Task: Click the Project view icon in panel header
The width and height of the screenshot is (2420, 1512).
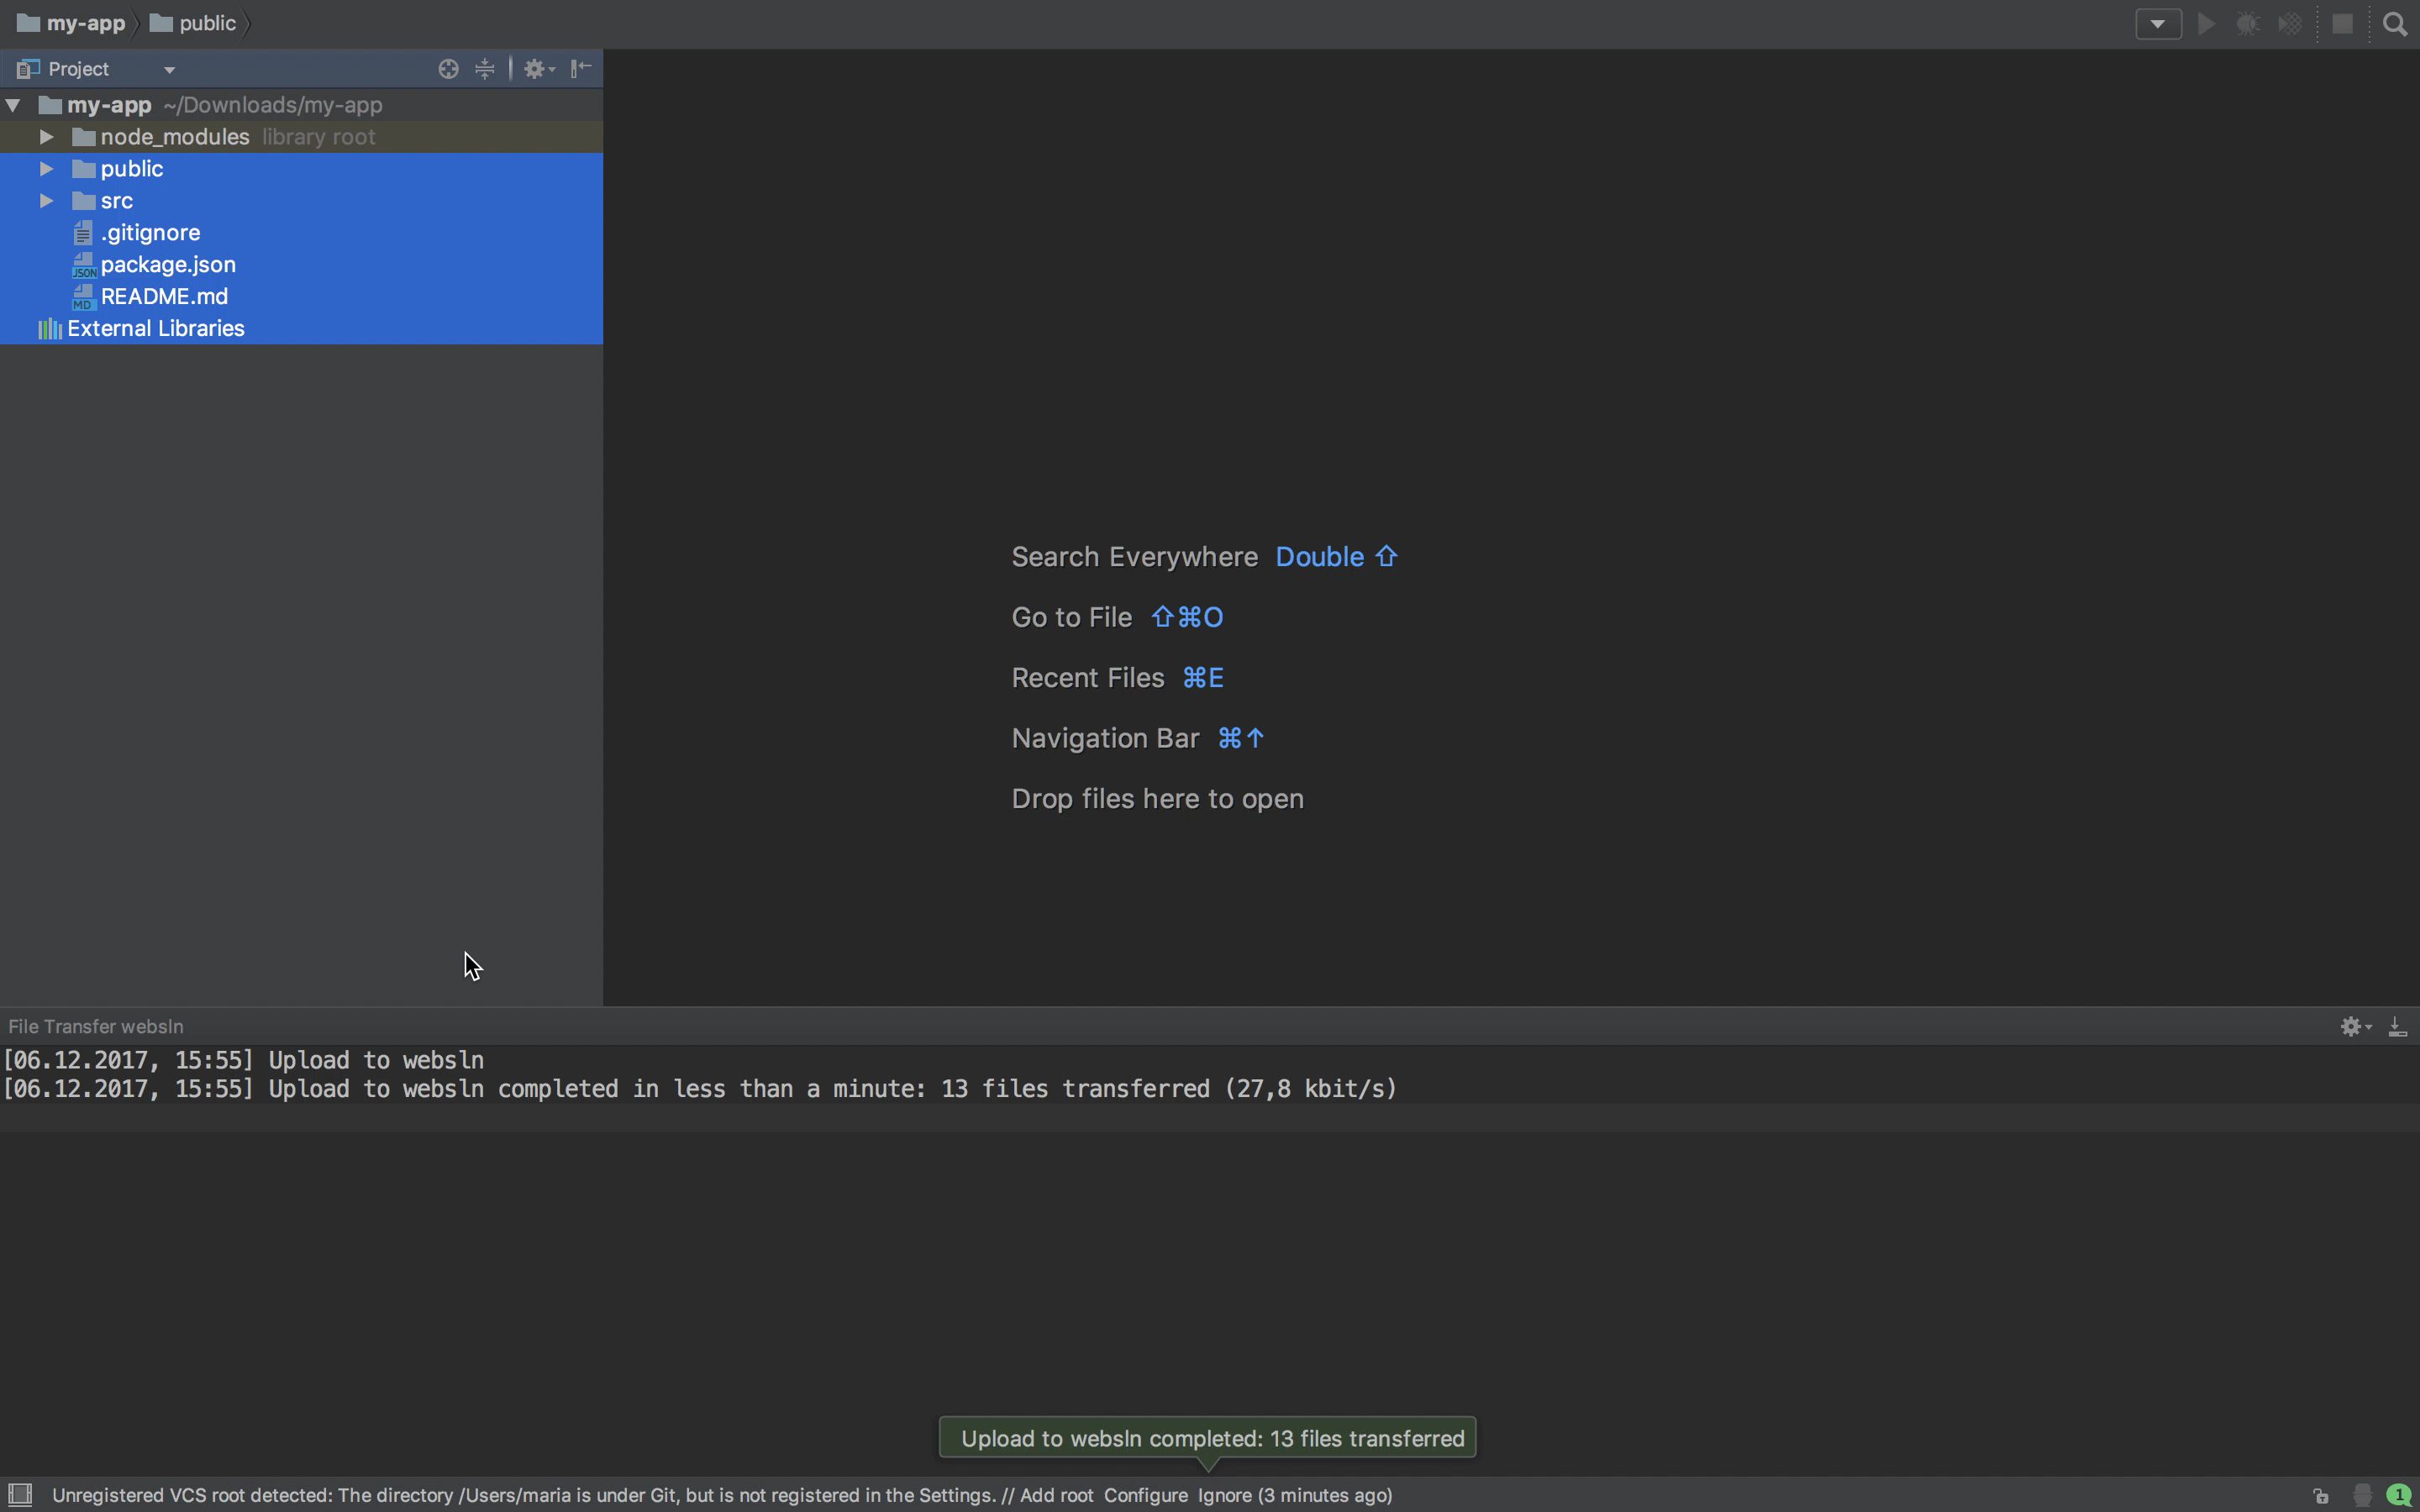Action: (x=28, y=69)
